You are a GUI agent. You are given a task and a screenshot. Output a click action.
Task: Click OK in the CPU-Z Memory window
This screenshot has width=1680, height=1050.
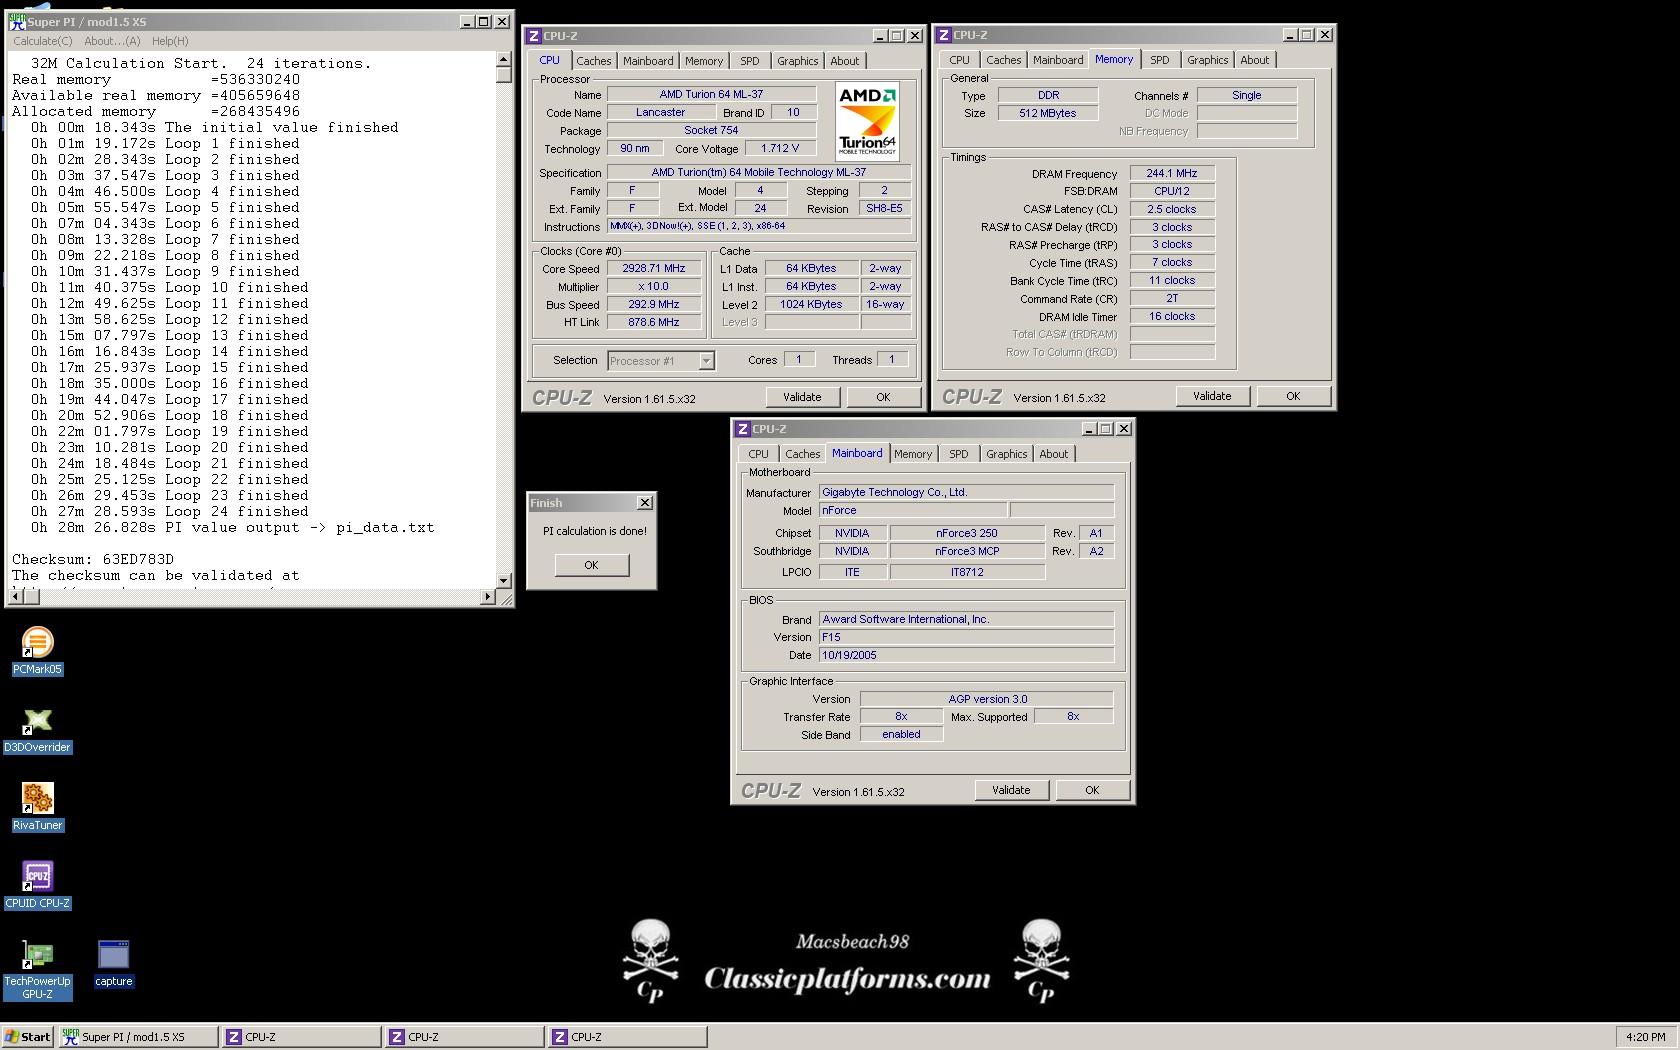tap(1293, 396)
